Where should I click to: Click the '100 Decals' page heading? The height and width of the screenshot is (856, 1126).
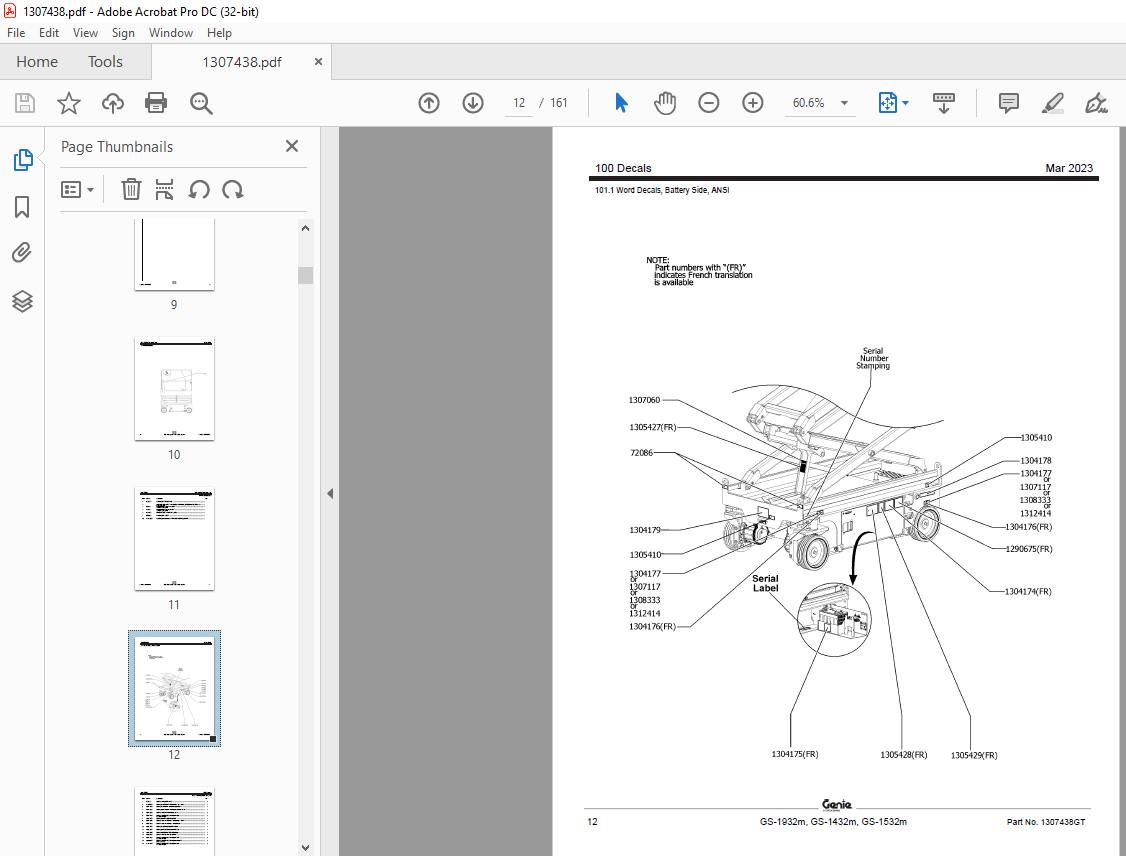pos(623,168)
